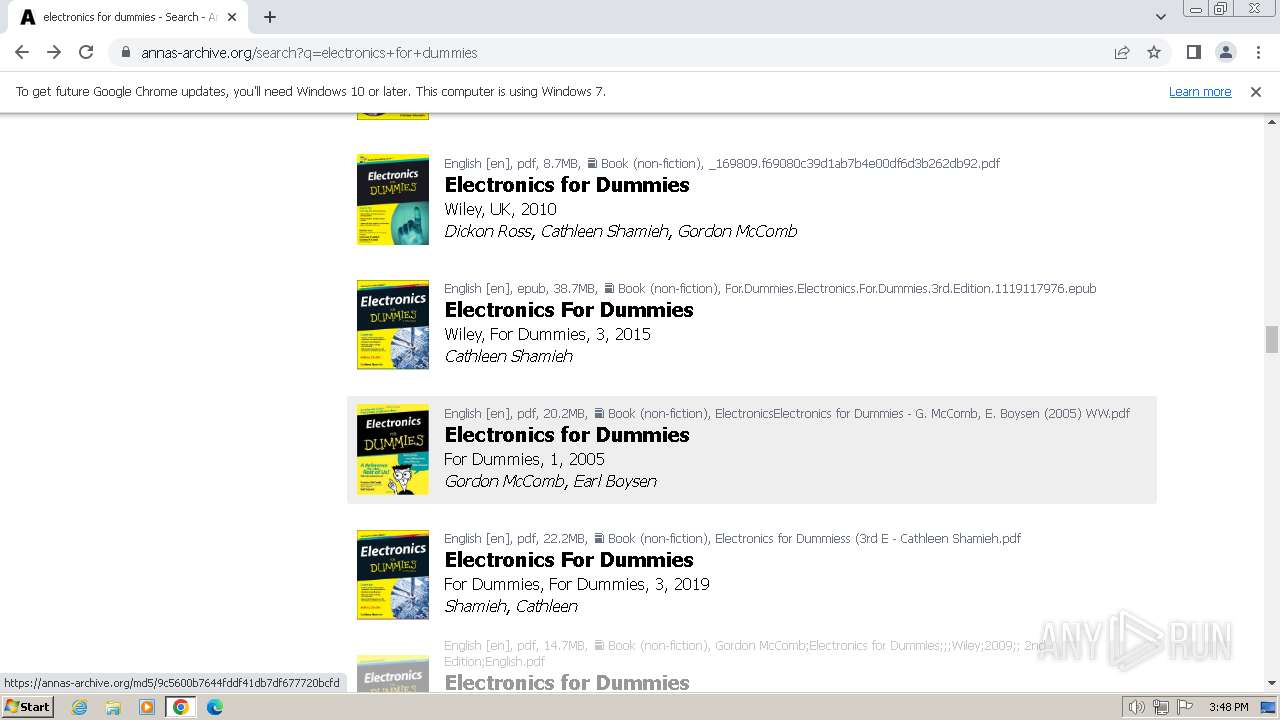Click the page vertical scrollbar thumb

(x=1272, y=339)
